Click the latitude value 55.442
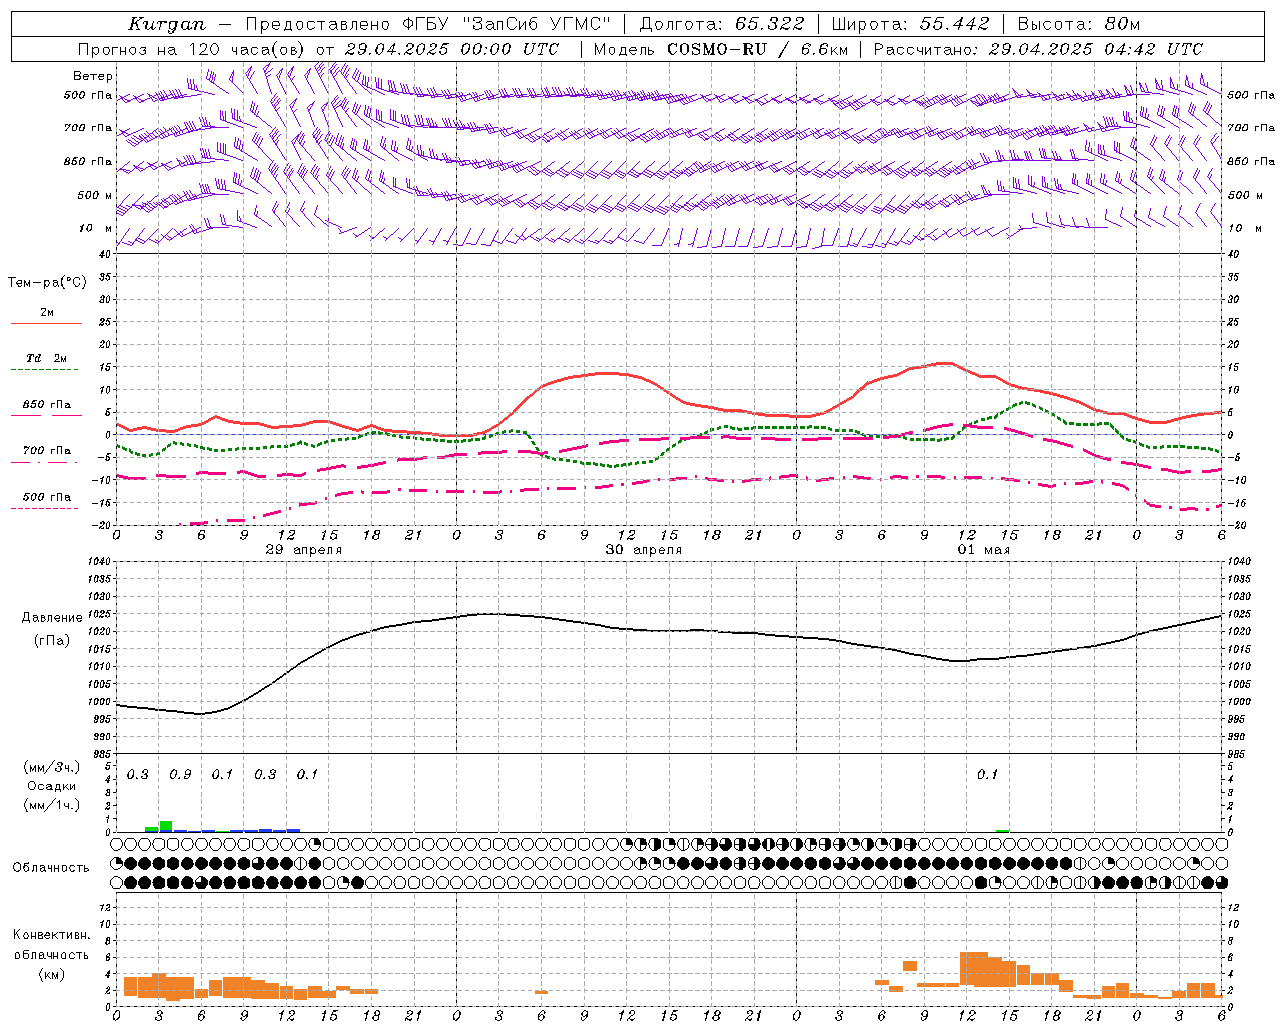This screenshot has height=1024, width=1280. 955,24
